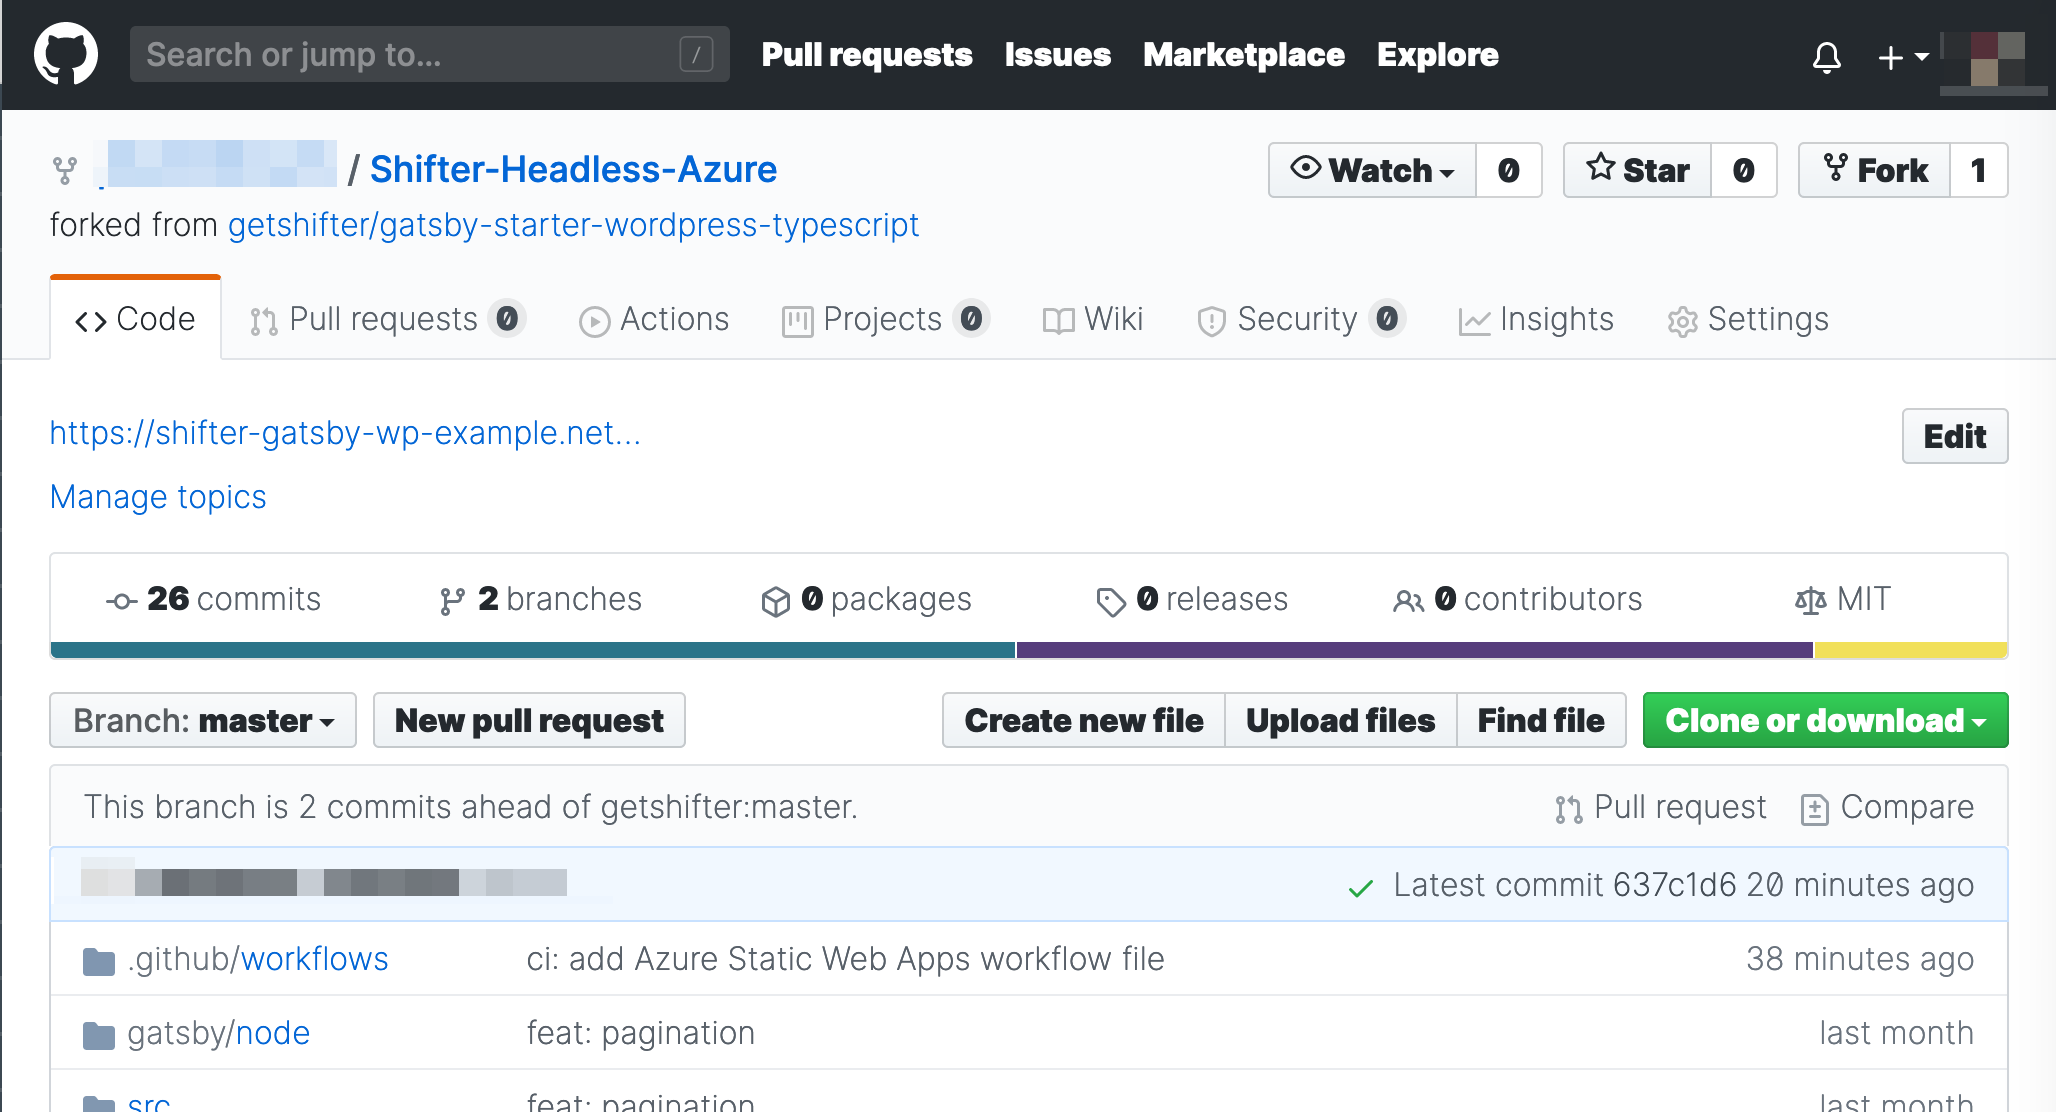Switch to the Actions tab
Viewport: 2056px width, 1112px height.
tap(654, 319)
